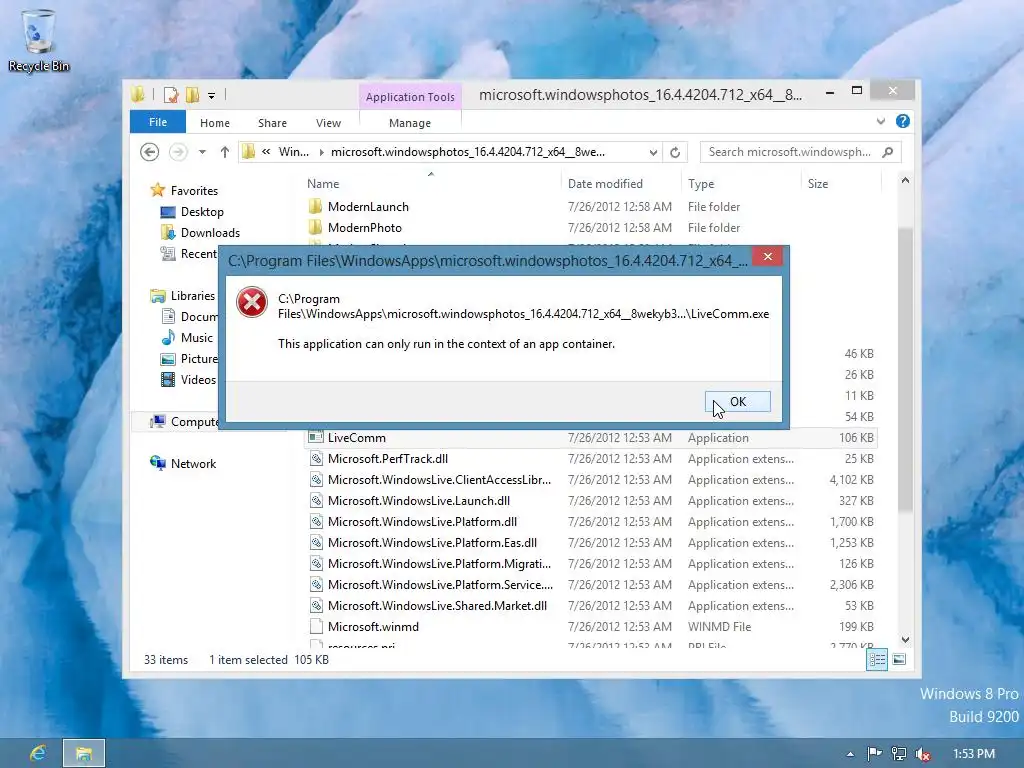Select the ModernLaunch folder

click(368, 207)
